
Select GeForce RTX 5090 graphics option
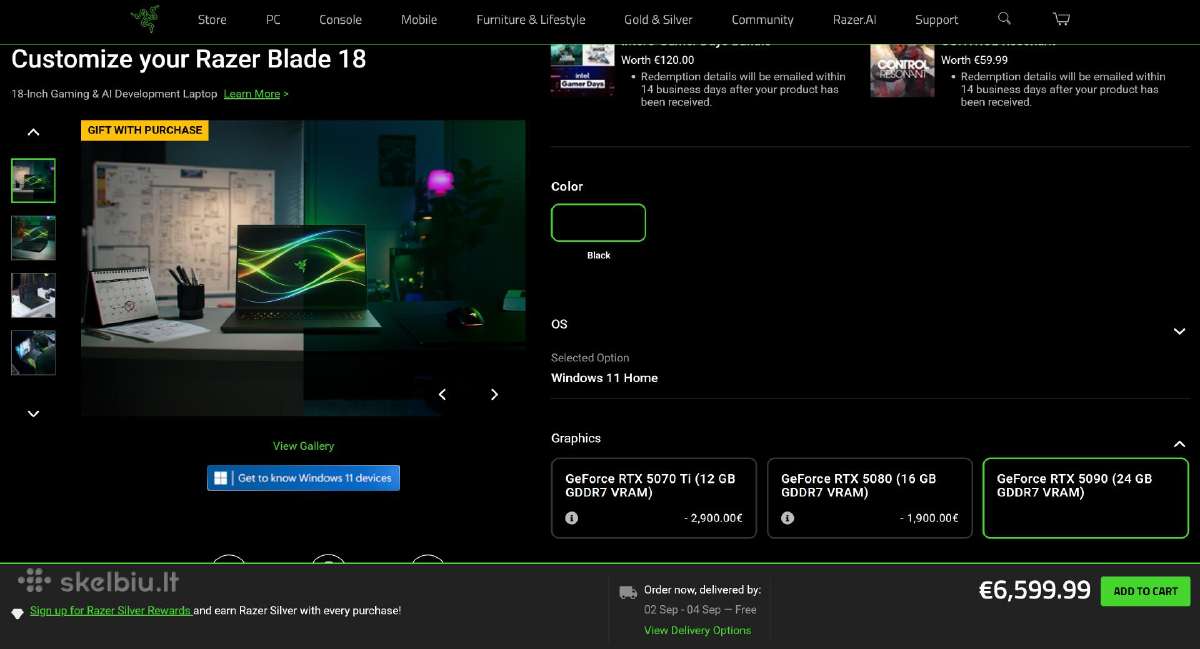click(x=1085, y=498)
